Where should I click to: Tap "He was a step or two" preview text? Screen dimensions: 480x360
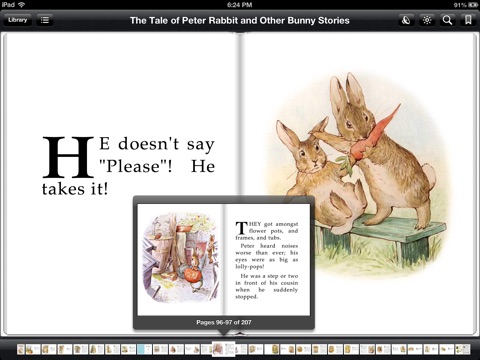click(x=269, y=276)
